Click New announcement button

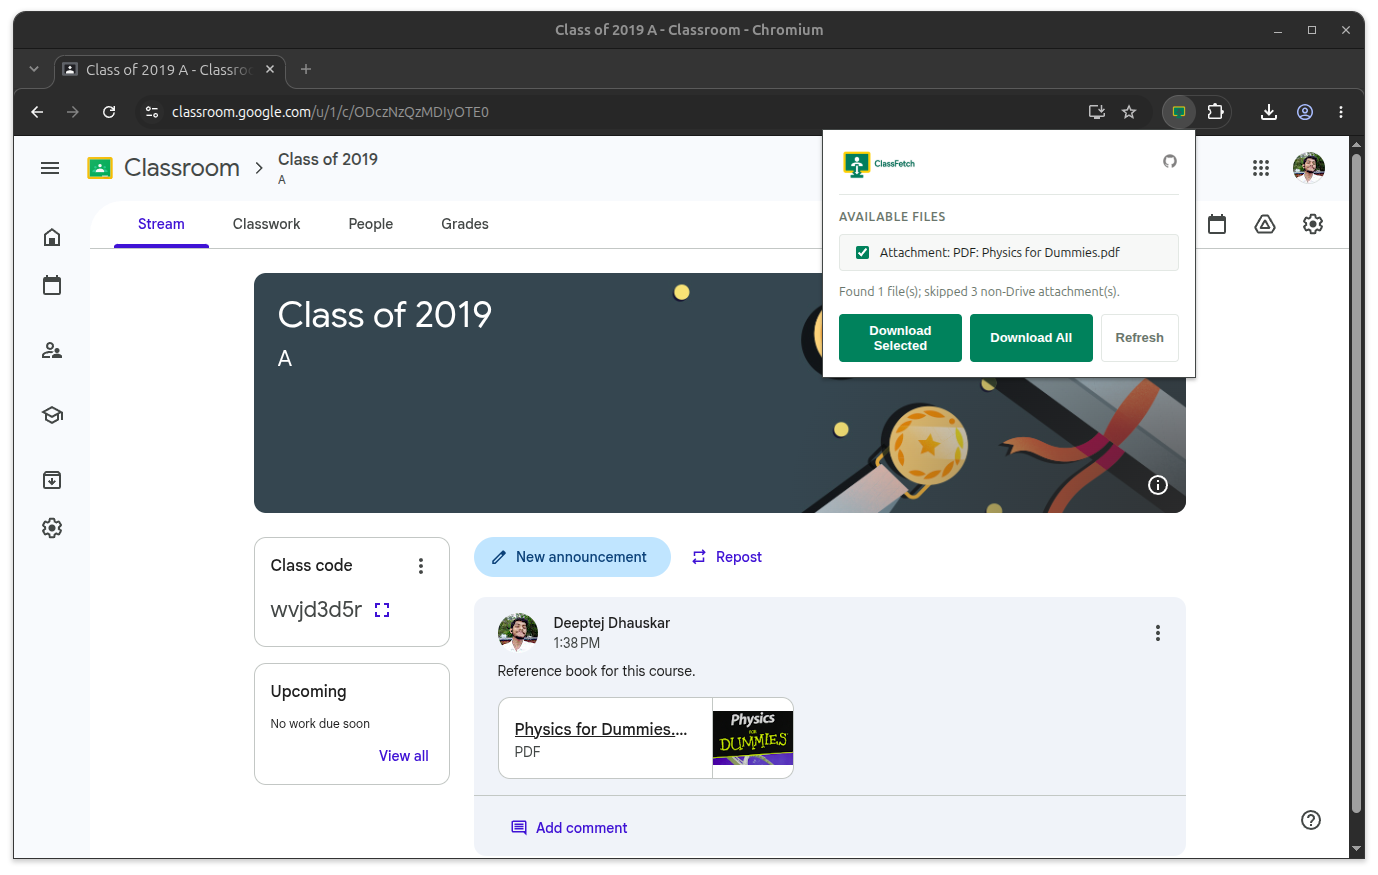572,557
